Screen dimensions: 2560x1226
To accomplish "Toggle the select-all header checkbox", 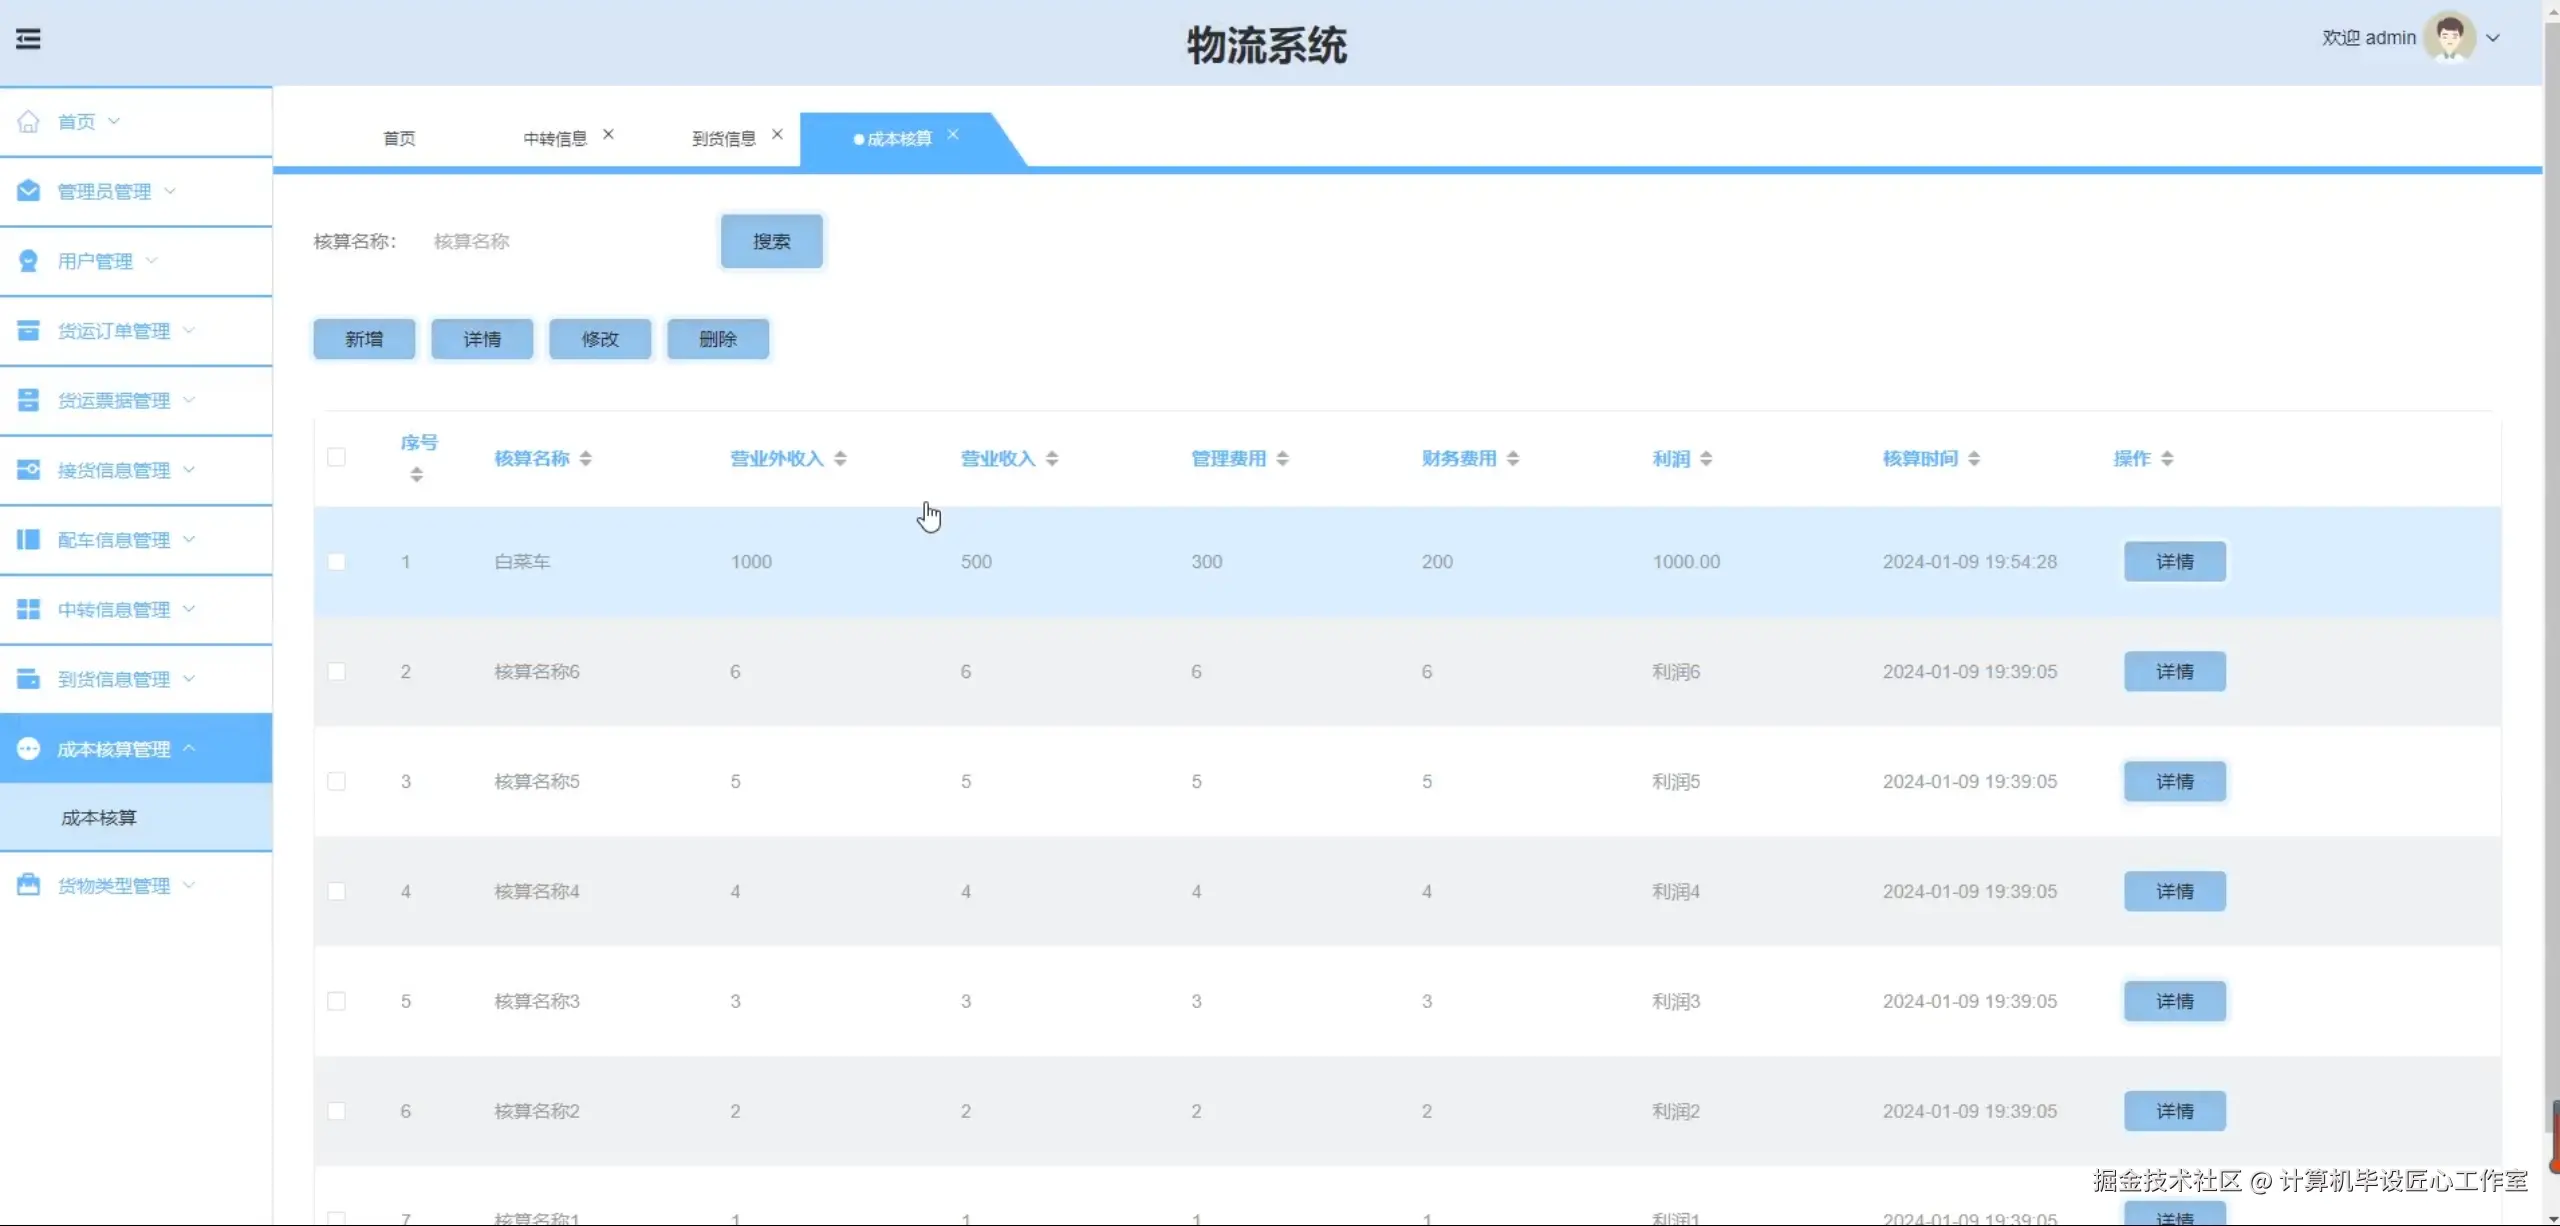I will click(x=337, y=457).
